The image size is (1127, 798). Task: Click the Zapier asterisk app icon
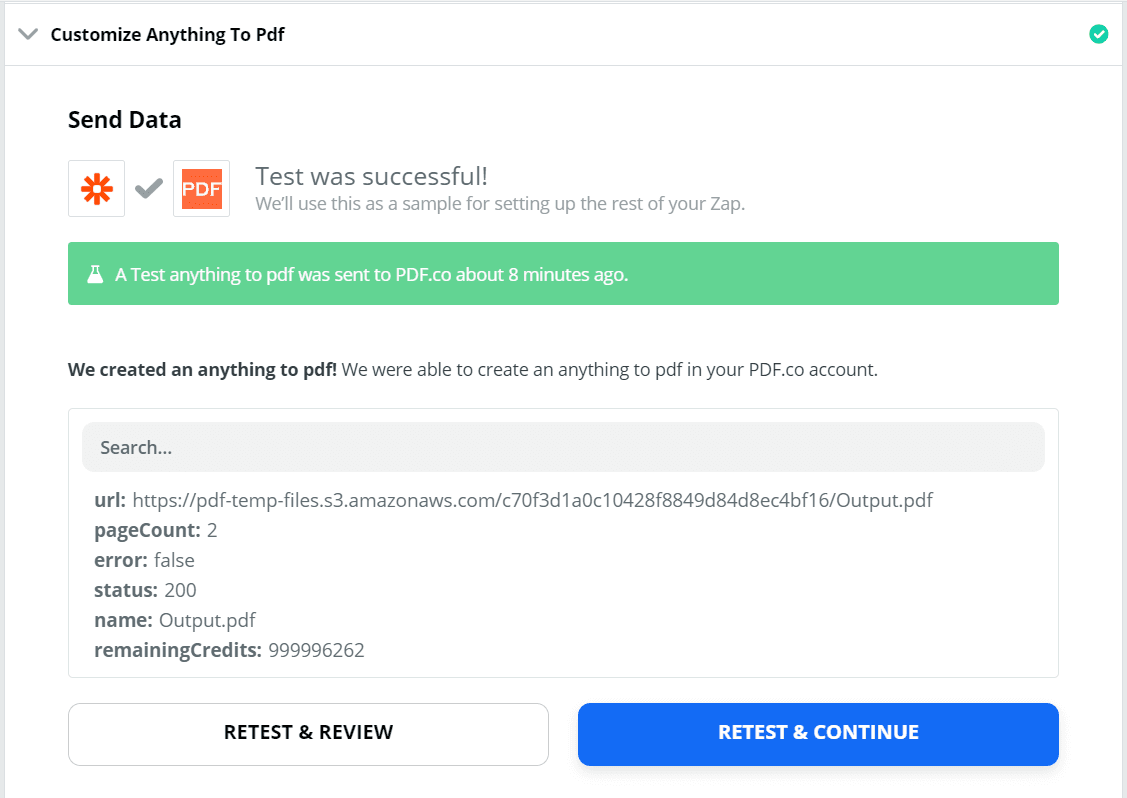coord(96,188)
